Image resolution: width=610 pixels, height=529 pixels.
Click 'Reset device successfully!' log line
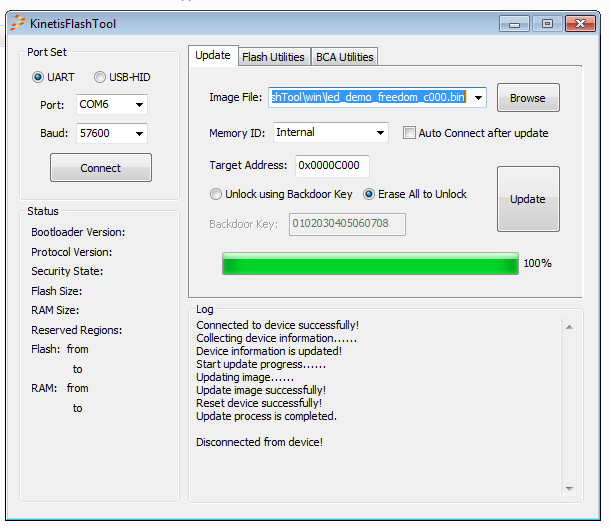[x=259, y=403]
